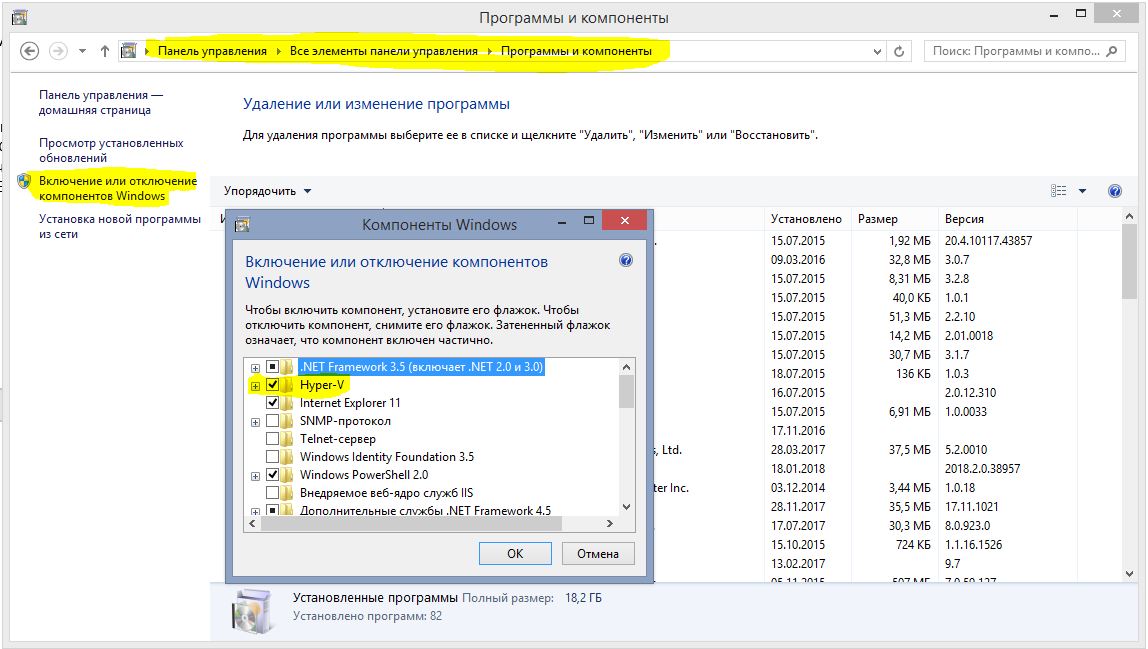1148x649 pixels.
Task: Open 'Панель управления — домашняя страница' link
Action: pyautogui.click(x=100, y=103)
